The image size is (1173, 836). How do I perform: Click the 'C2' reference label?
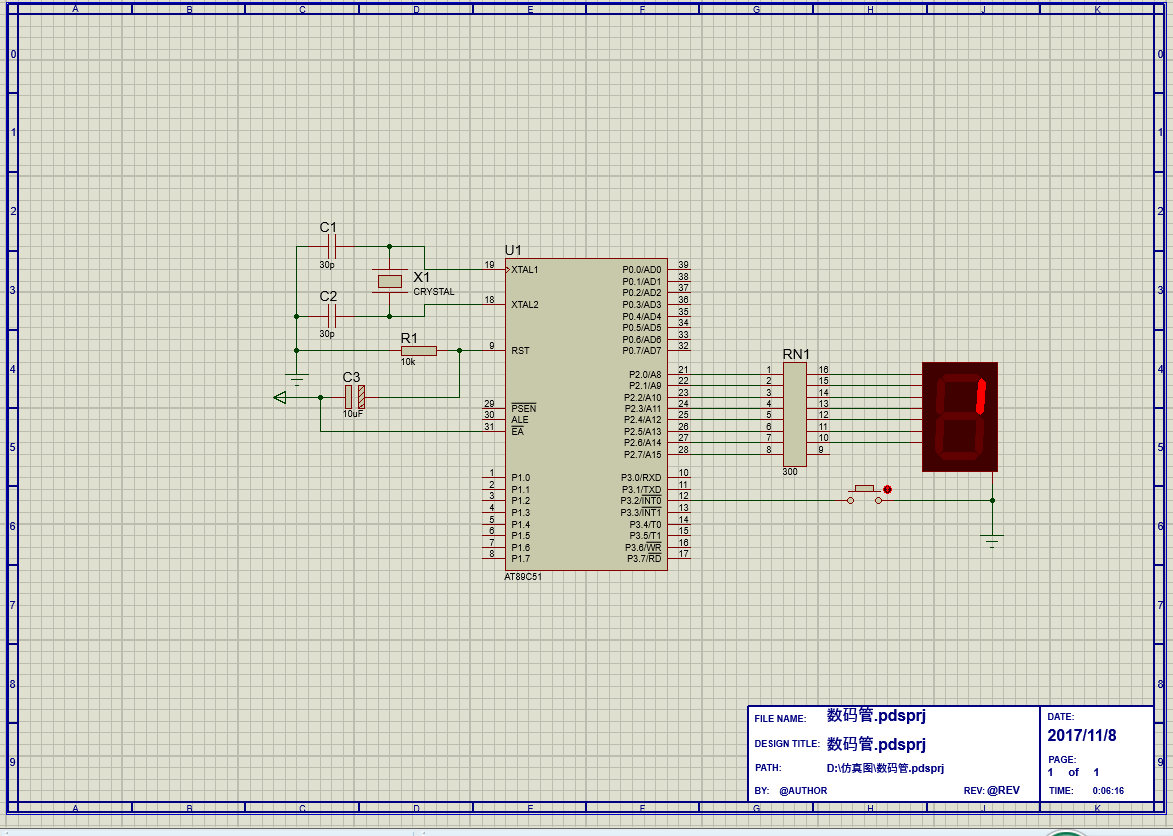coord(328,296)
